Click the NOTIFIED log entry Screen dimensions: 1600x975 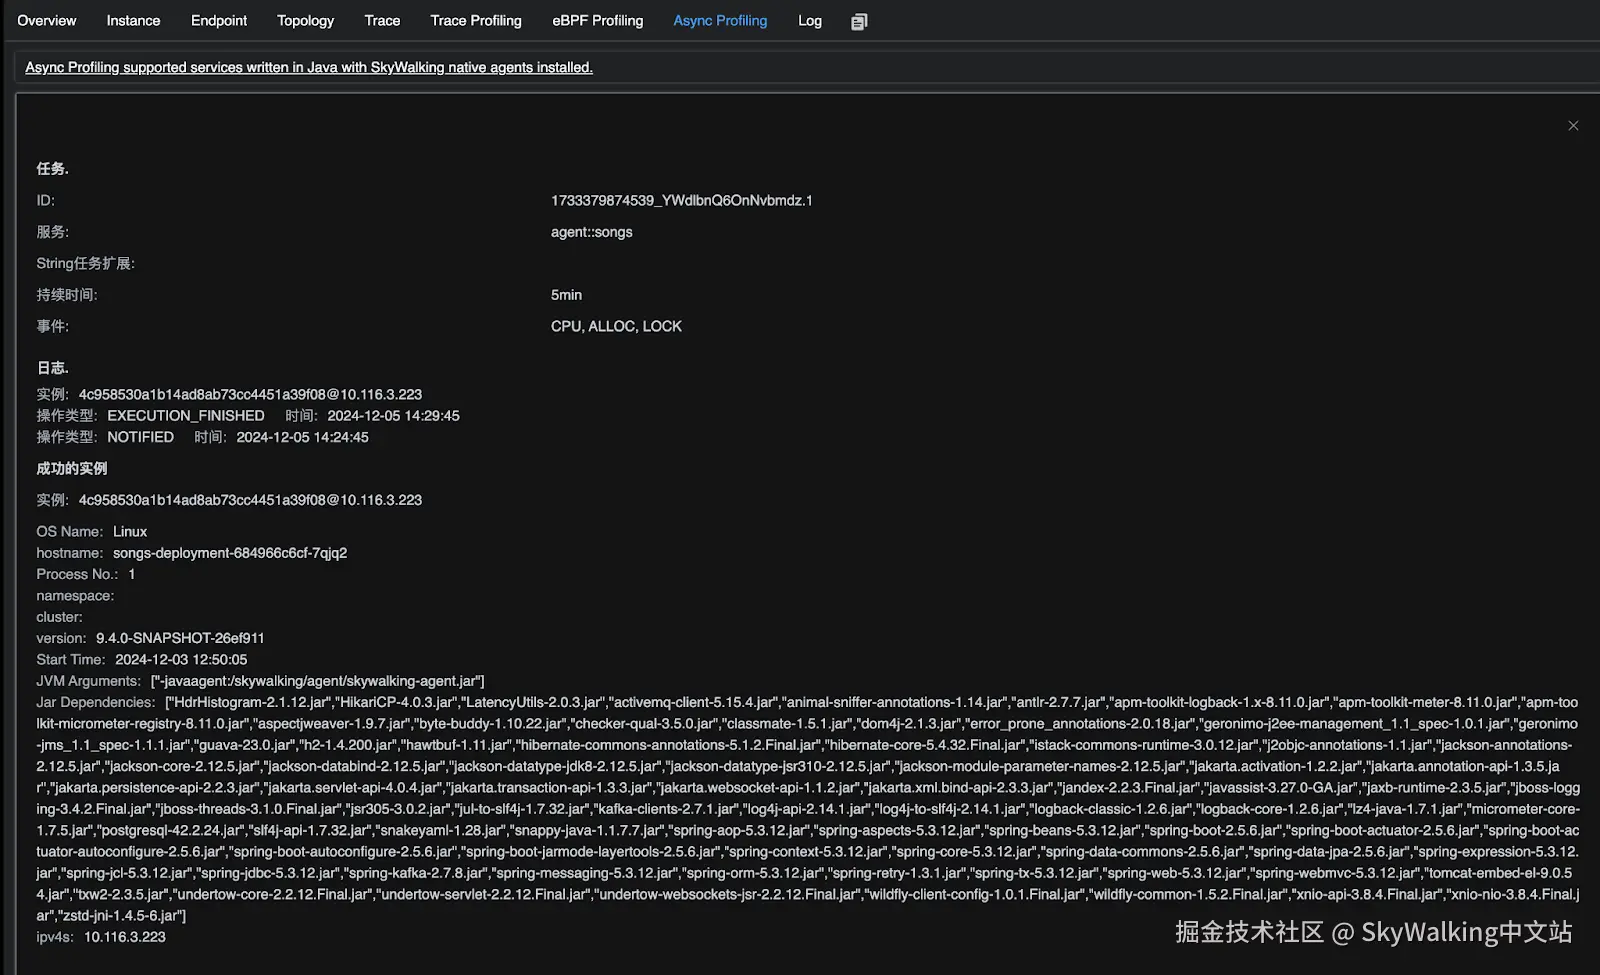tap(140, 437)
